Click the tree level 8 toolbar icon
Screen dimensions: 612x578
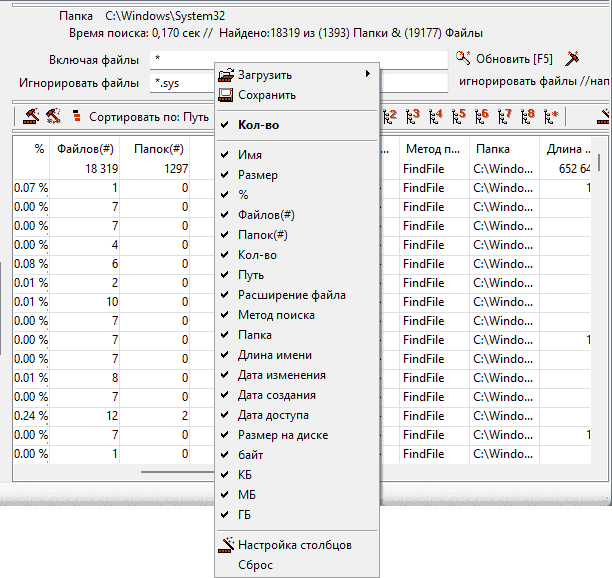(x=528, y=116)
